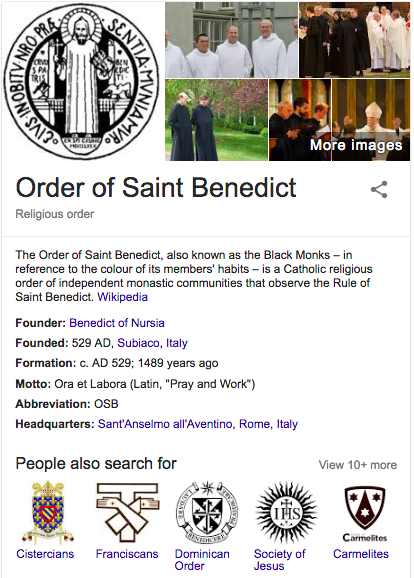Image resolution: width=414 pixels, height=578 pixels.
Task: Click the Franciscans Tau cross emblem
Action: (x=128, y=512)
